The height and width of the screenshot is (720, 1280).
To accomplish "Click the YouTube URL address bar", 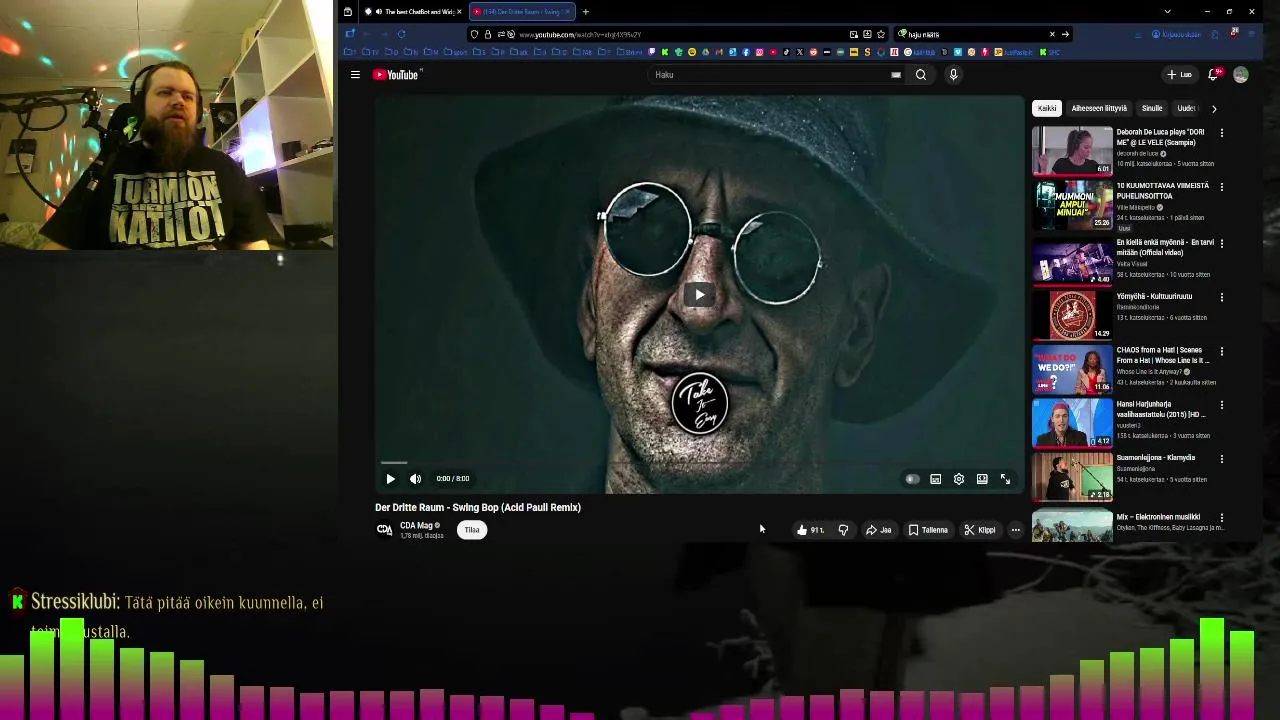I will pyautogui.click(x=680, y=34).
